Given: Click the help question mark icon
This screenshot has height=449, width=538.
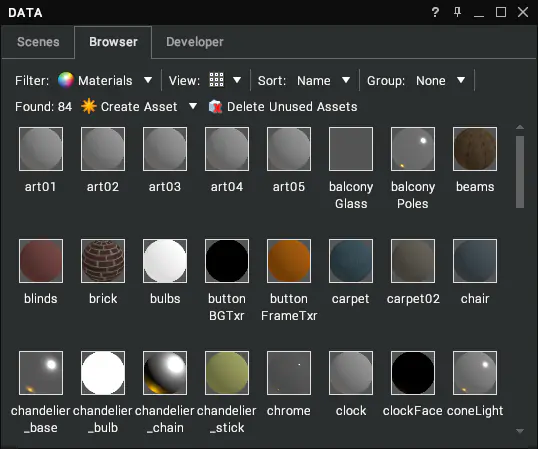Looking at the screenshot, I should [x=435, y=12].
